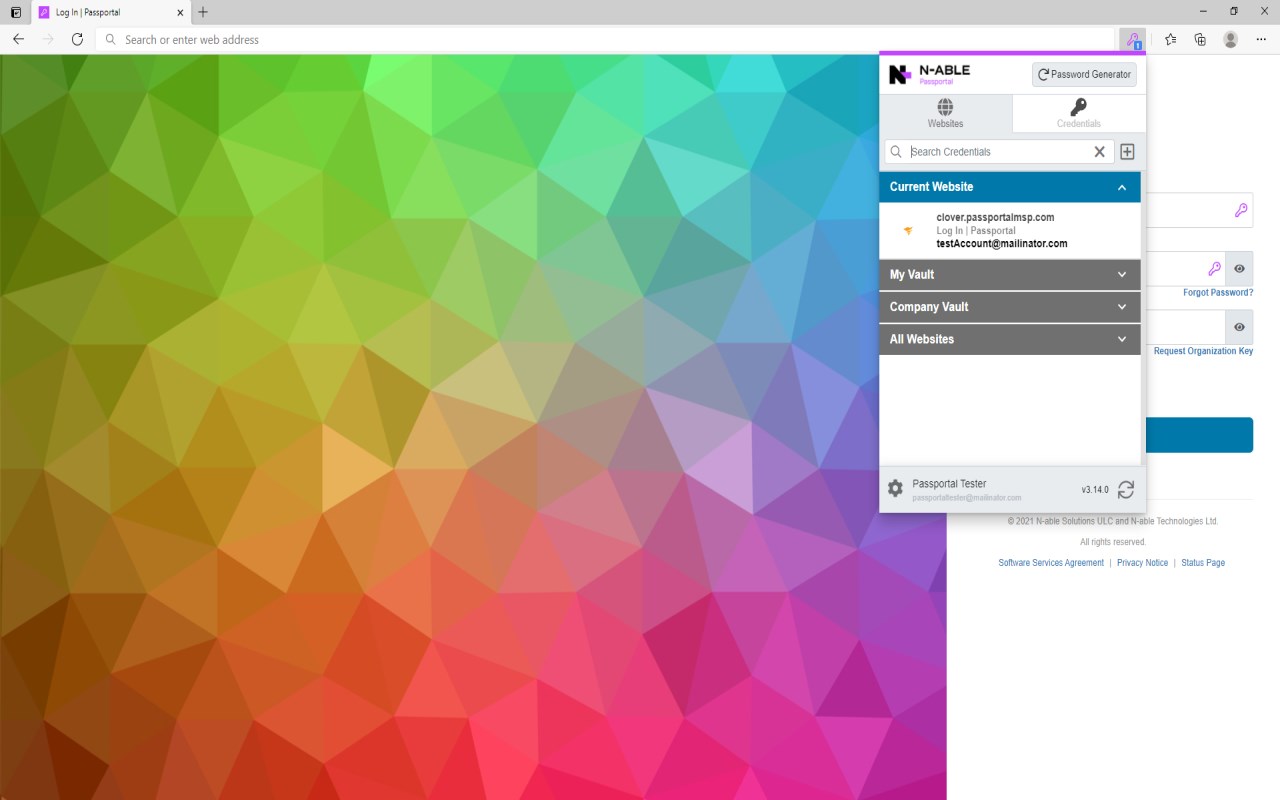This screenshot has height=800, width=1280.
Task: Click the v3.14.0 version label
Action: click(1095, 490)
